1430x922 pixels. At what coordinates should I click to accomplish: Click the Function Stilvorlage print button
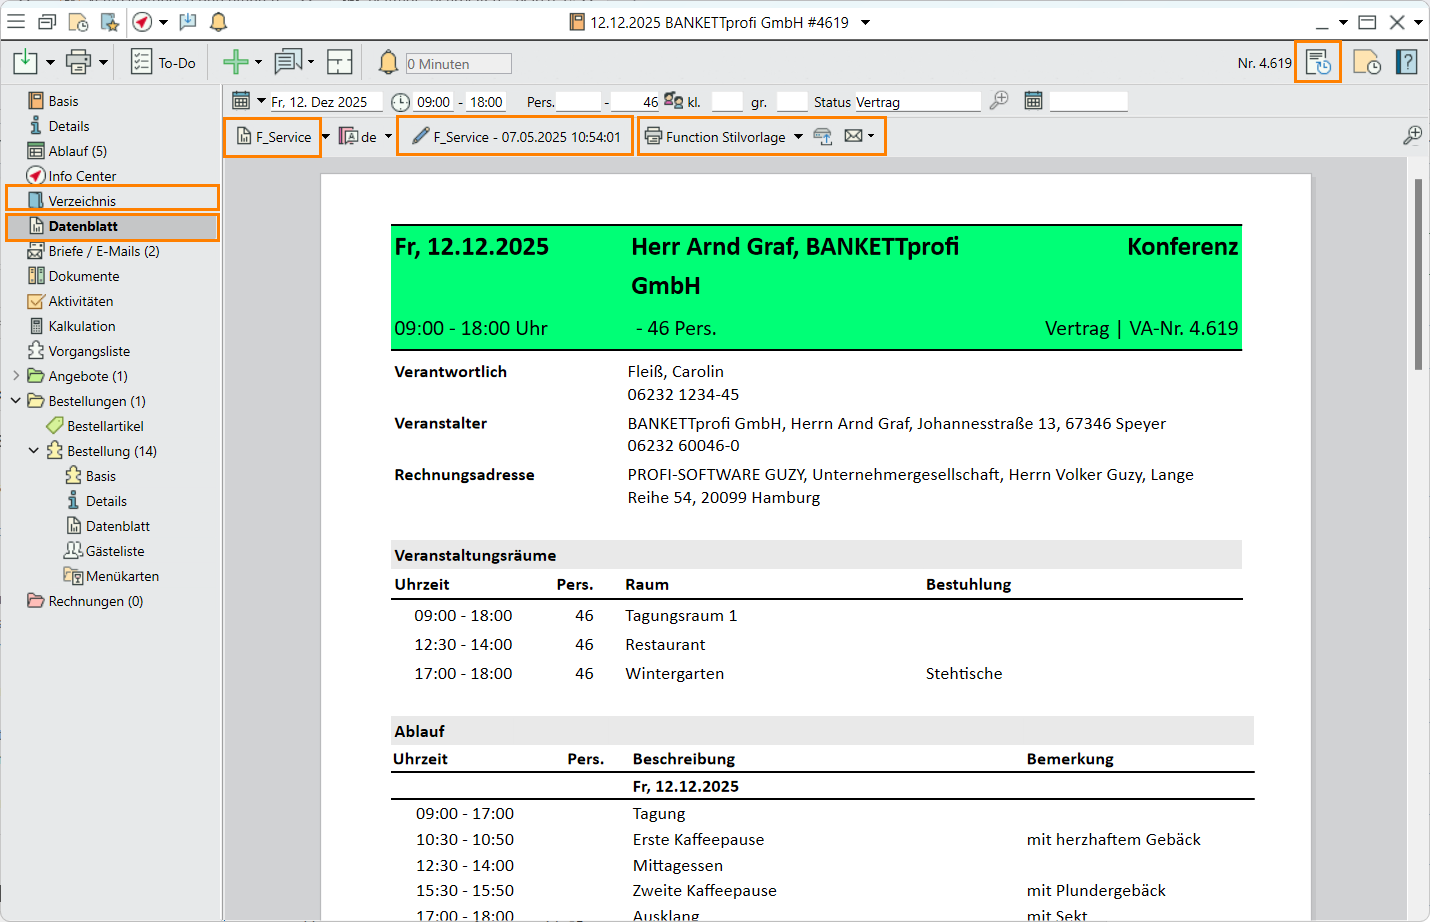tap(716, 137)
